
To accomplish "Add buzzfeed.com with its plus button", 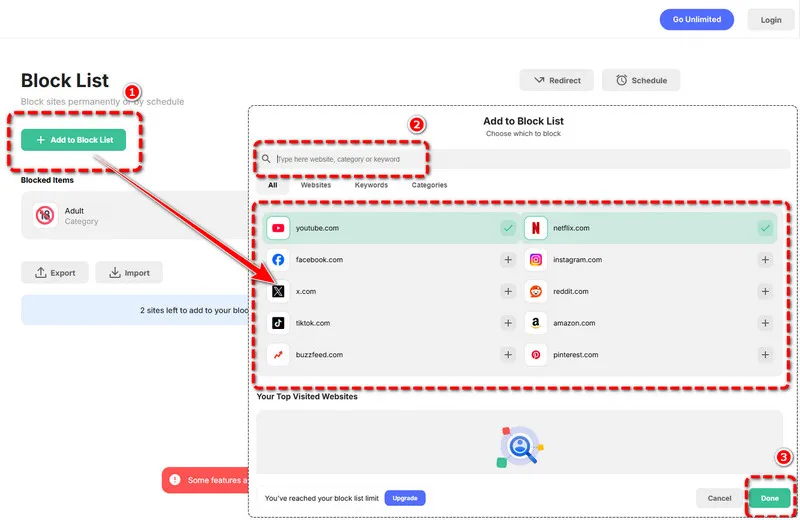I will [508, 355].
